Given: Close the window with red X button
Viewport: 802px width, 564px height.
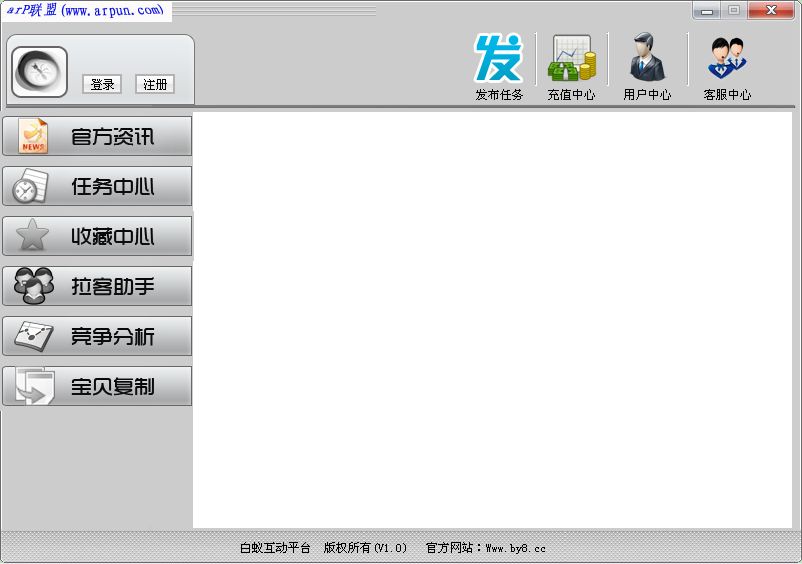Looking at the screenshot, I should 771,10.
